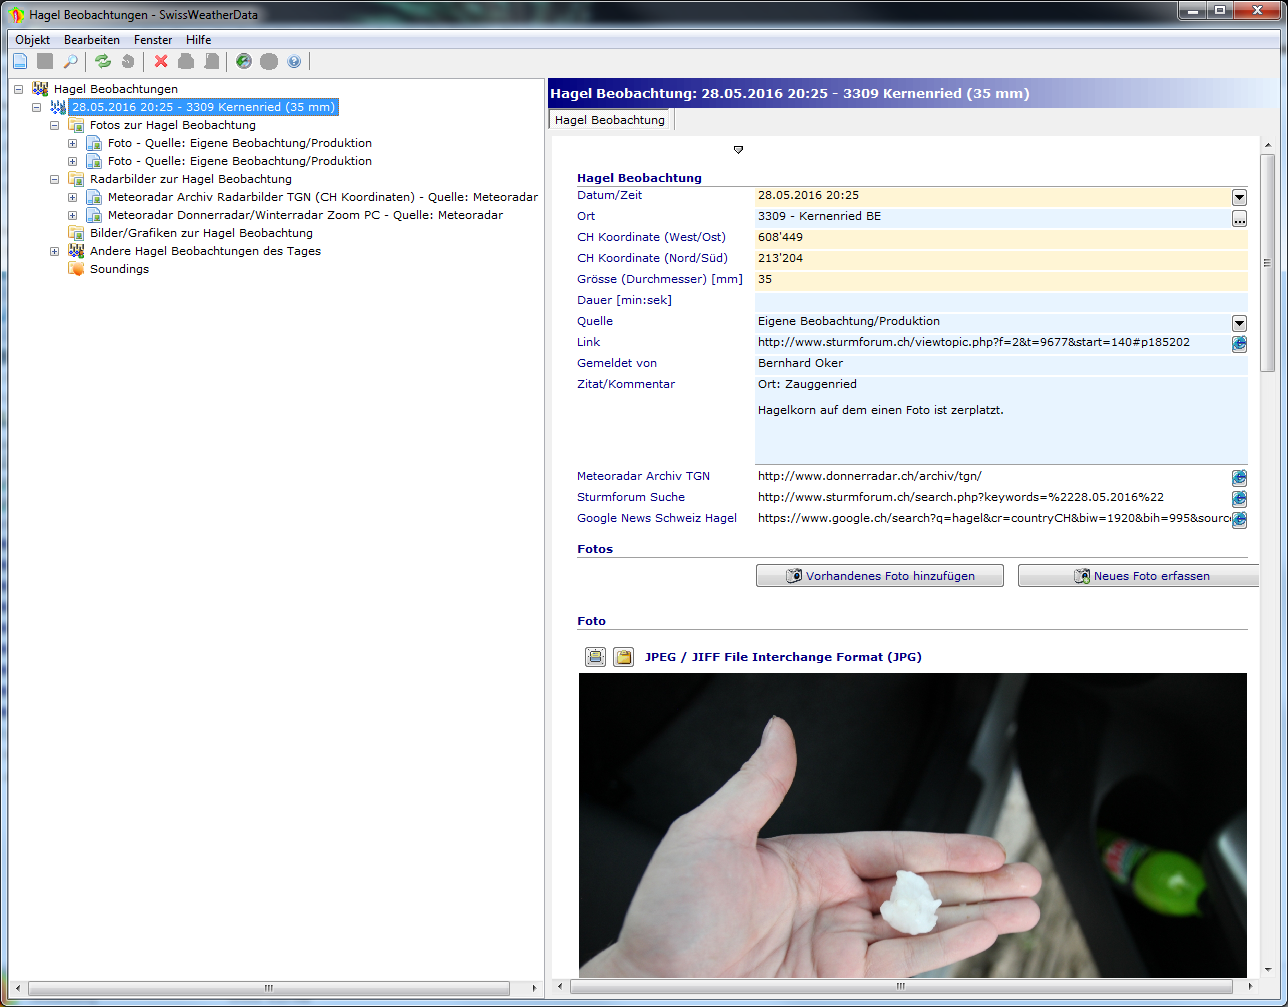Click Neues Foto erfassen button
Viewport: 1288px width, 1007px height.
[x=1140, y=576]
